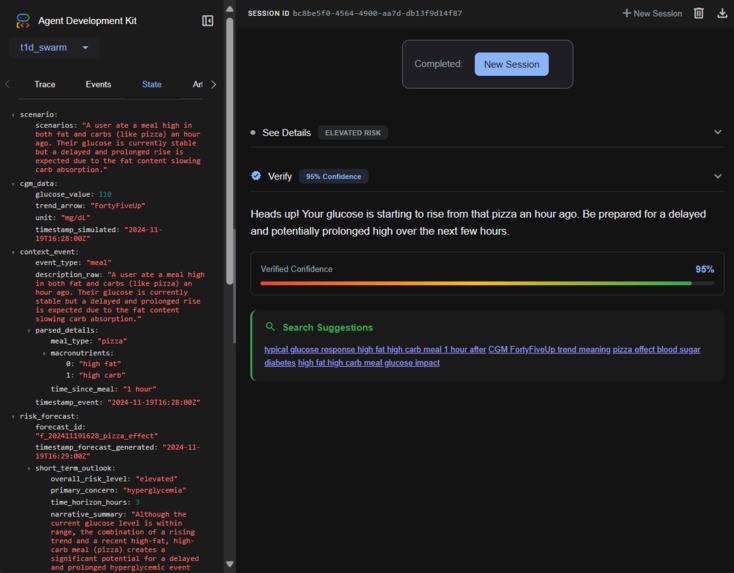Collapse the cgm_data tree node
The width and height of the screenshot is (734, 573).
[13, 184]
